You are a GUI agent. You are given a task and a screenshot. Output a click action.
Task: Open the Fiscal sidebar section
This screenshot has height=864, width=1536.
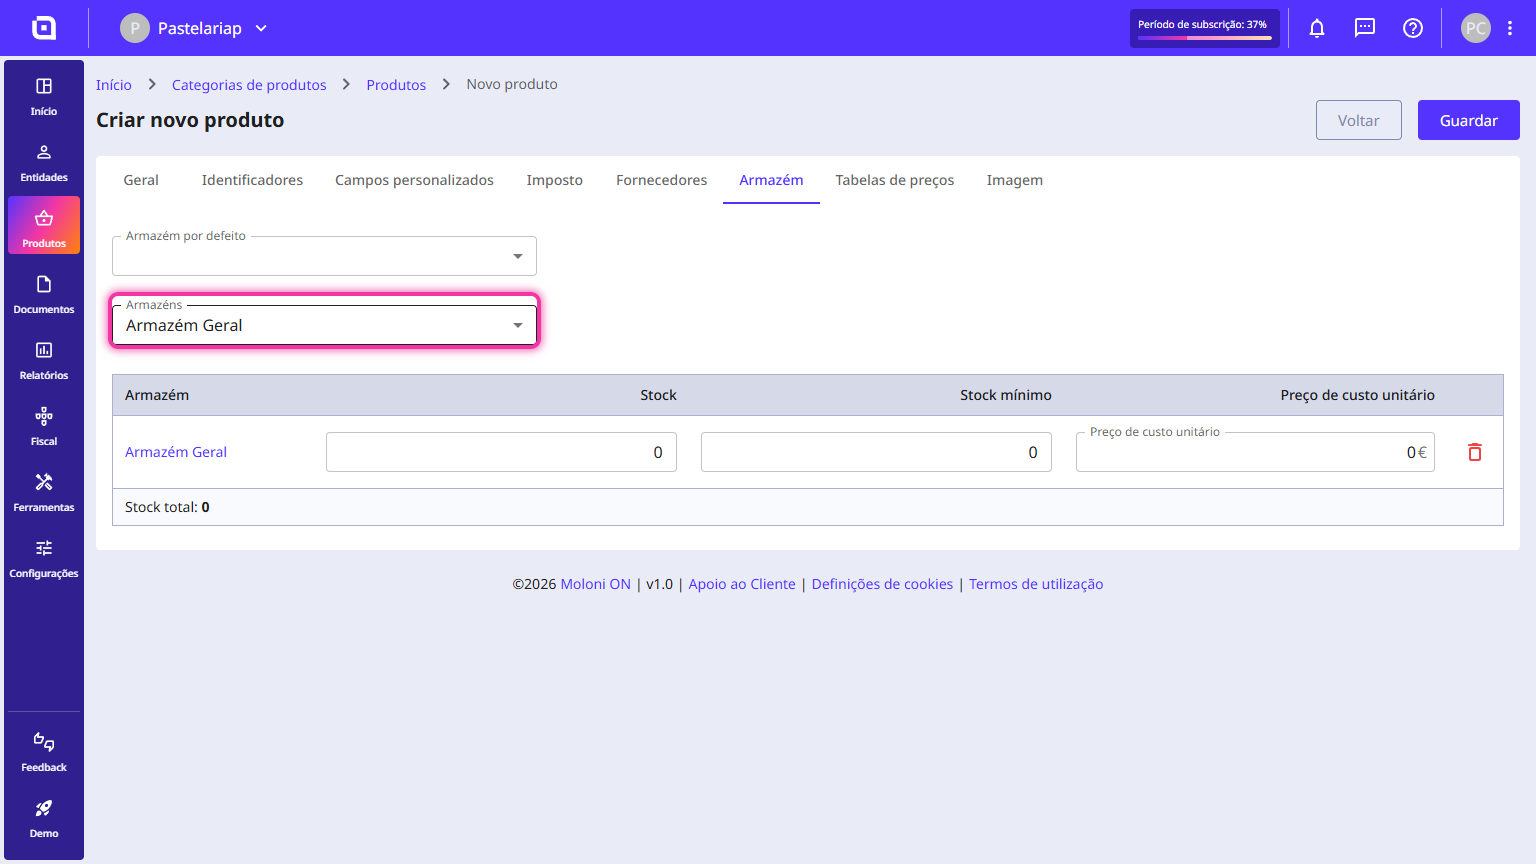coord(44,427)
